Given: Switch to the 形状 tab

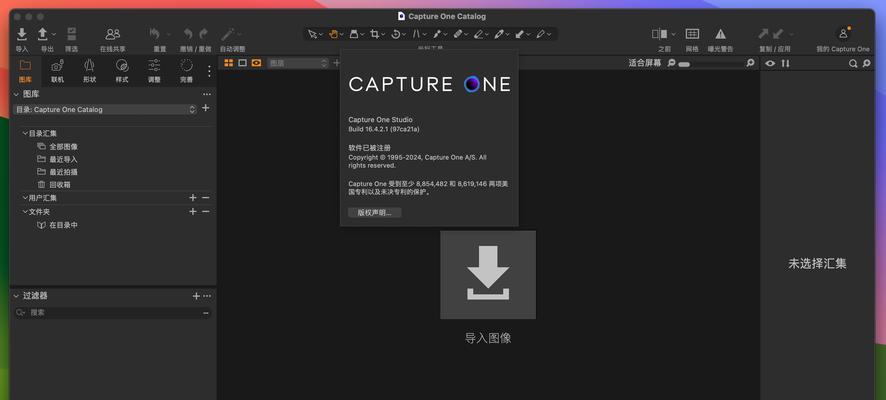Looking at the screenshot, I should [89, 71].
